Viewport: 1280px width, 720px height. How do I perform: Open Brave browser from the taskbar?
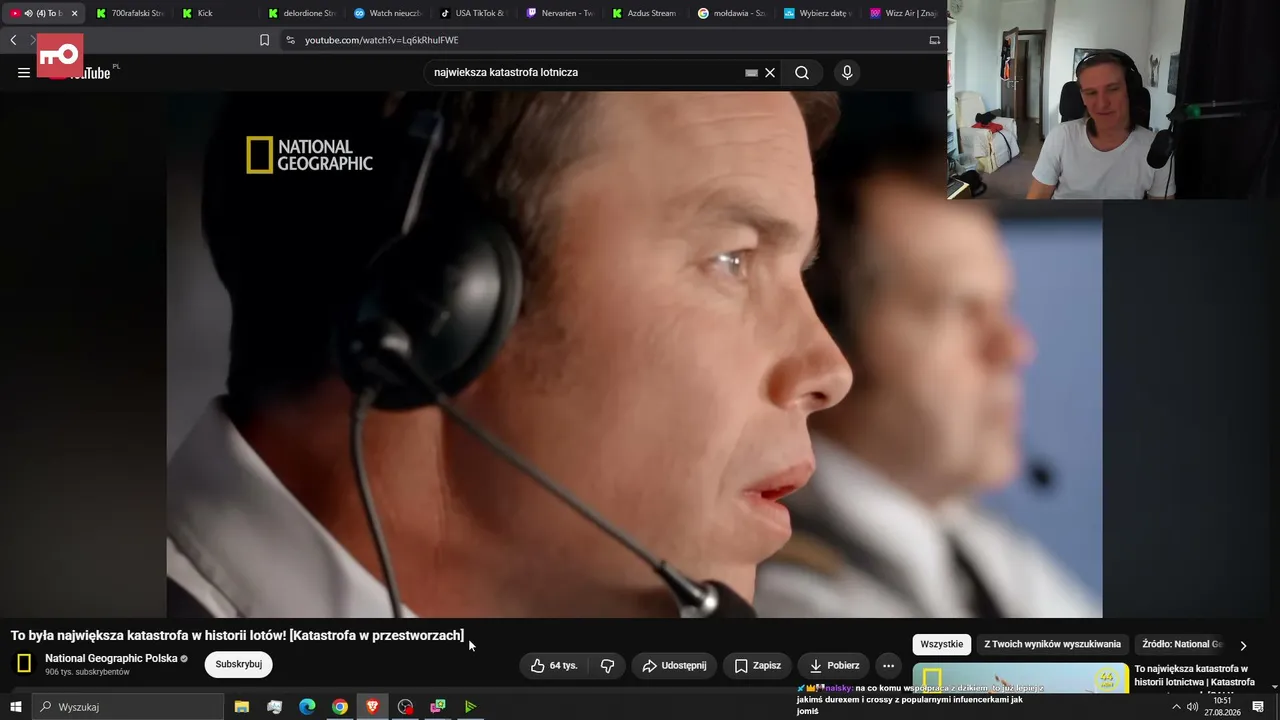coord(373,707)
